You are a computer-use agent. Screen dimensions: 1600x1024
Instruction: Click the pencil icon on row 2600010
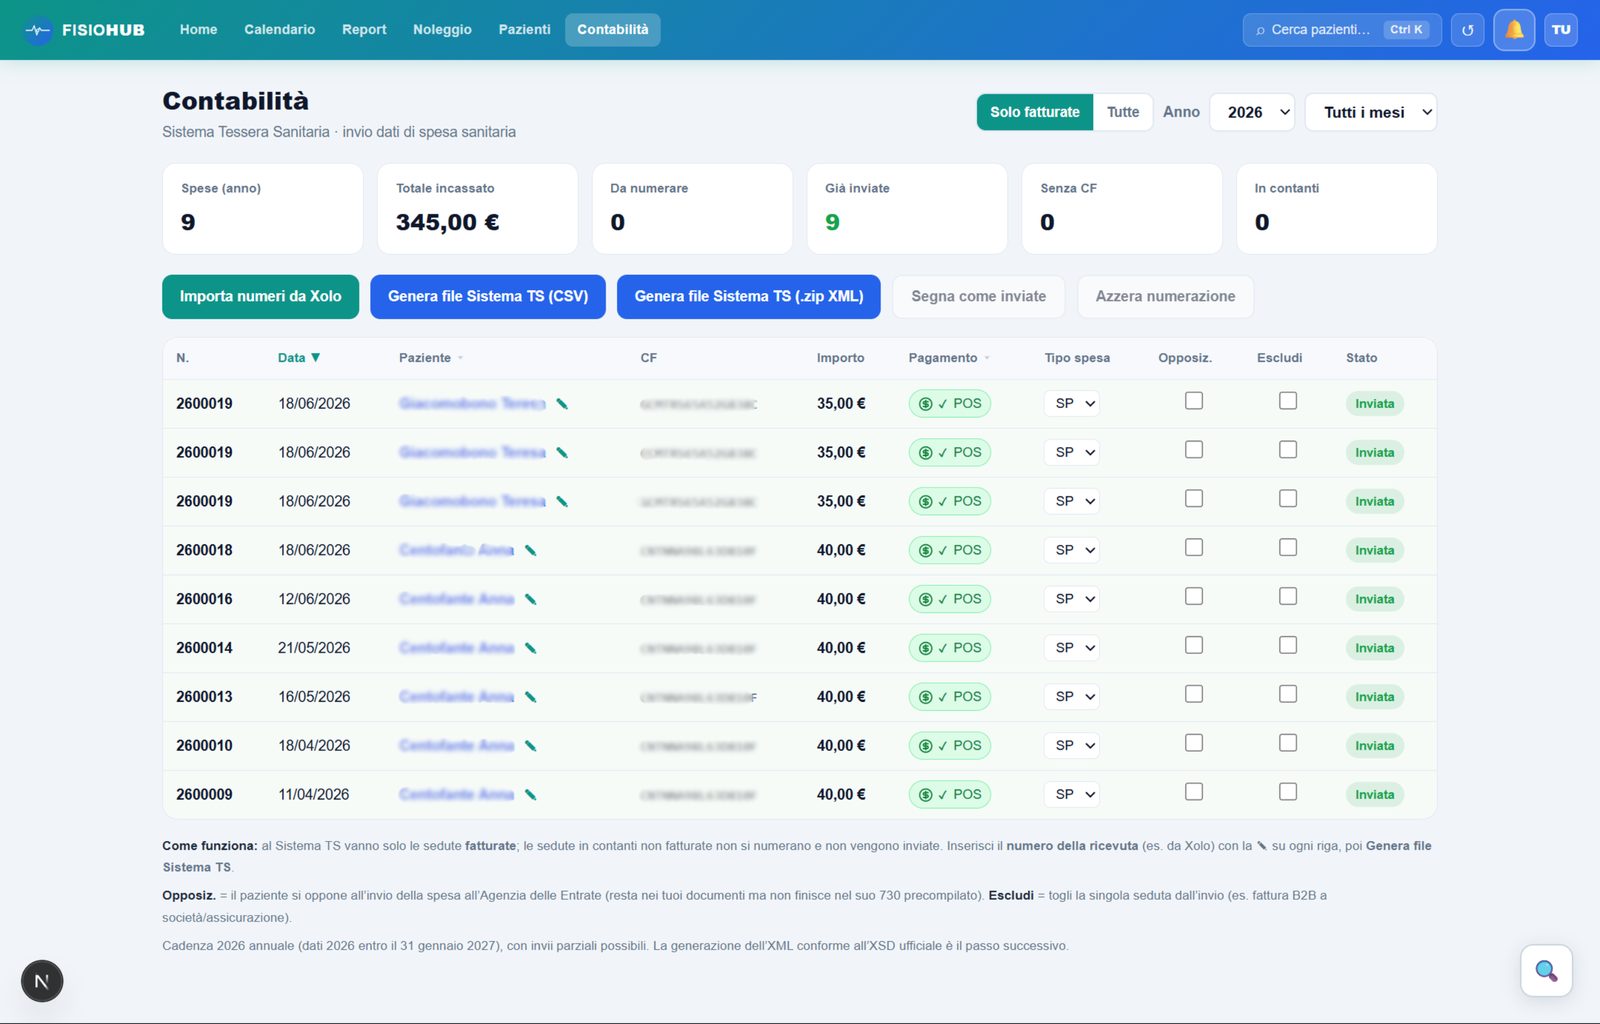point(531,746)
